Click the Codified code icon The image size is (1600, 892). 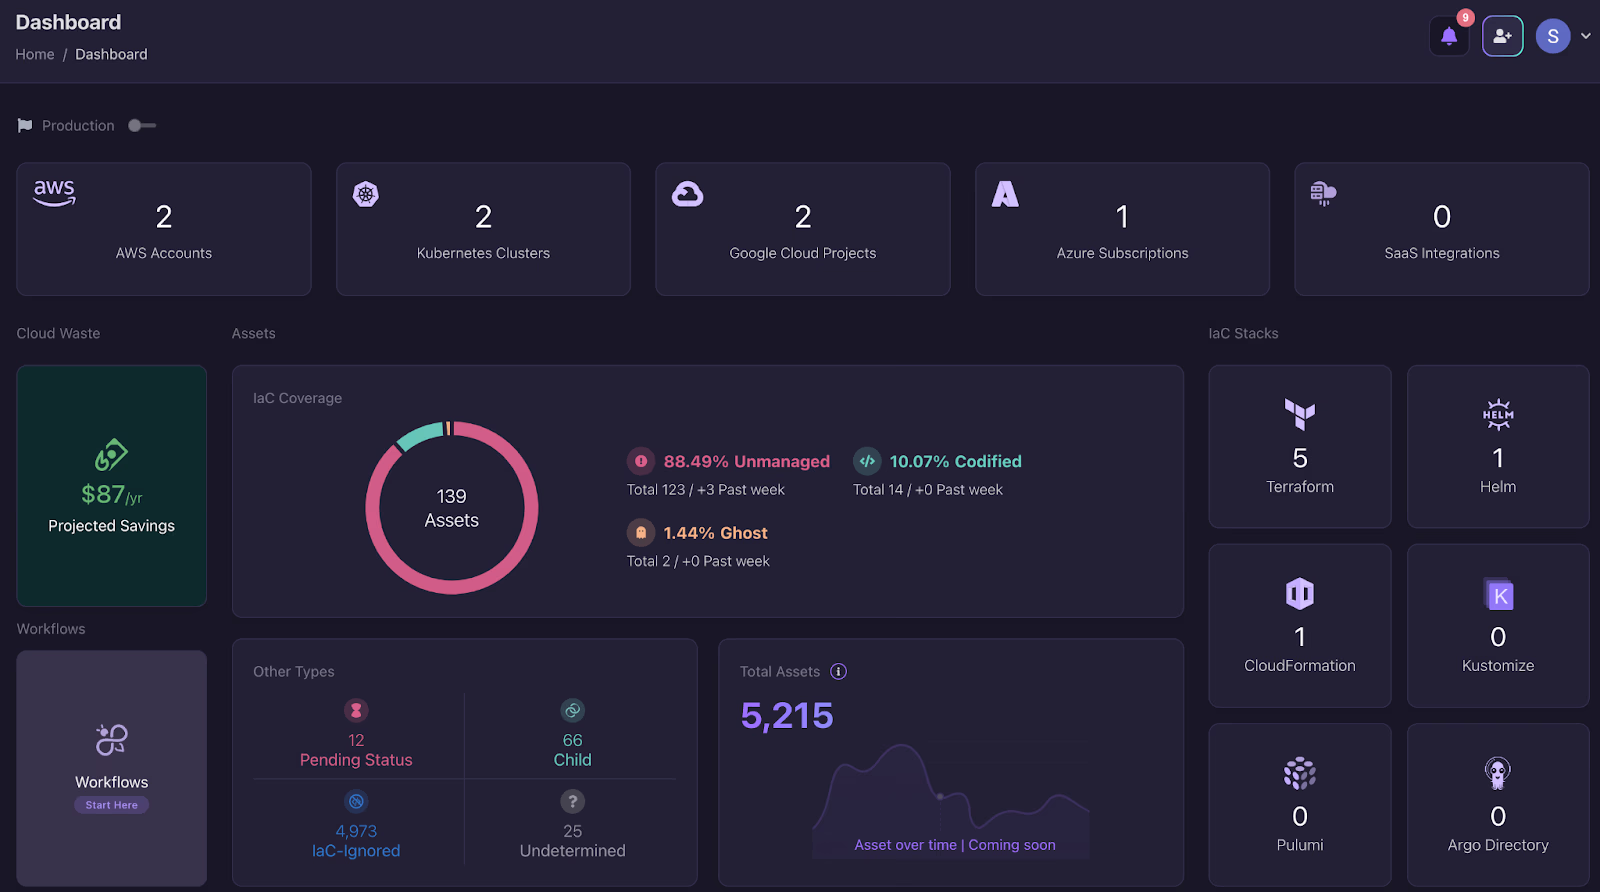pos(867,461)
